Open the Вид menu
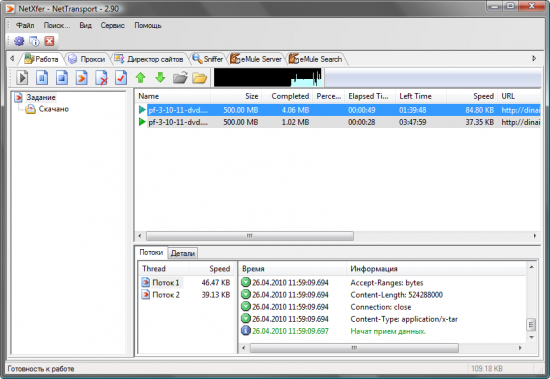The height and width of the screenshot is (379, 550). pos(85,25)
